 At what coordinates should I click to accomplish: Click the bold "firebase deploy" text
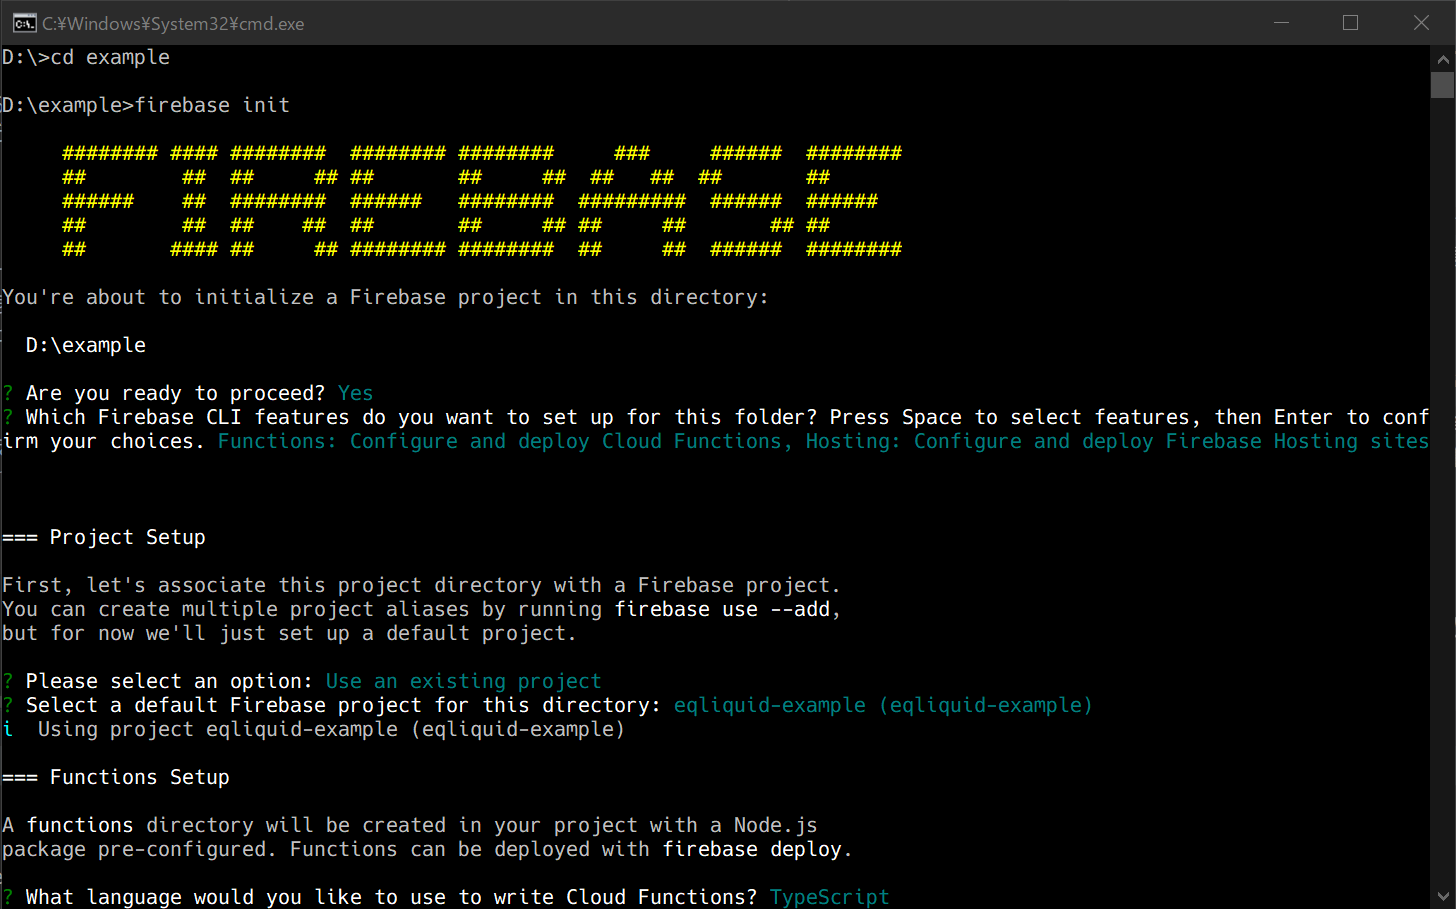pos(756,849)
